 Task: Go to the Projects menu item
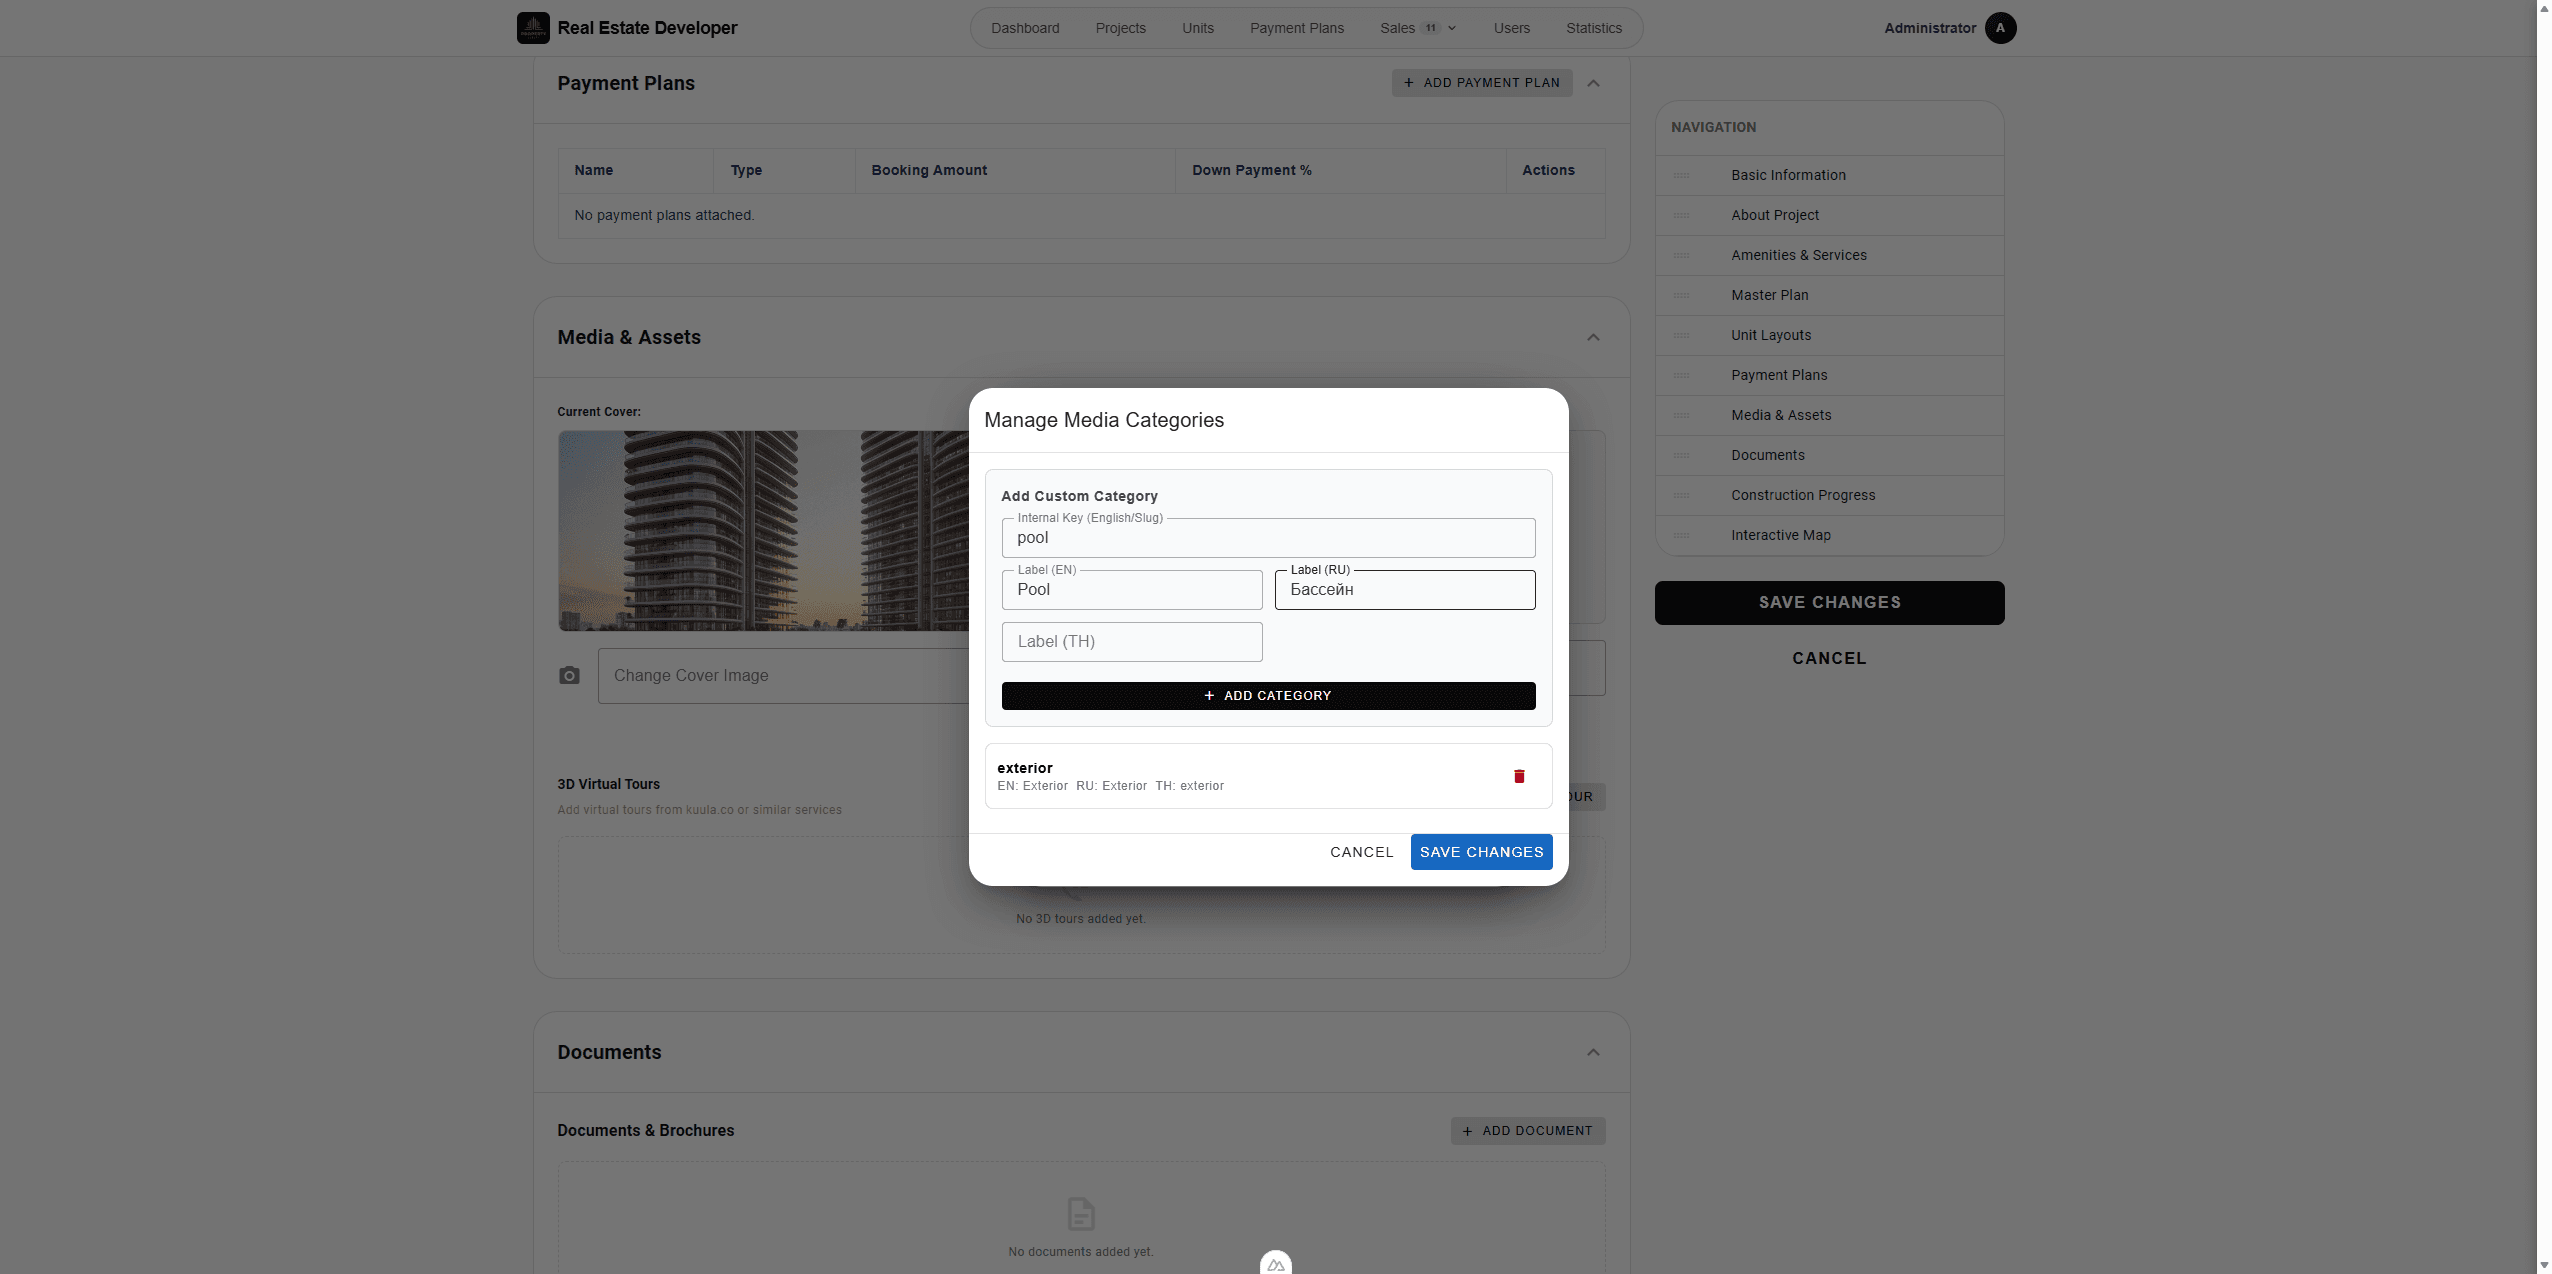pyautogui.click(x=1120, y=28)
